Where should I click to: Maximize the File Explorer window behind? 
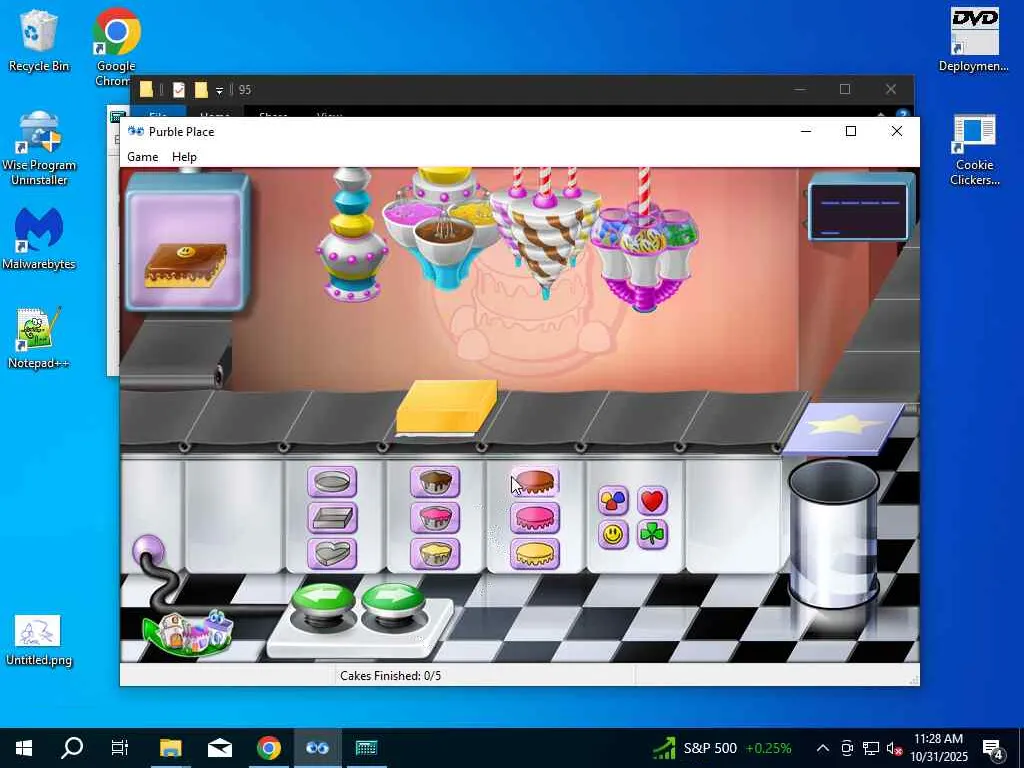tap(845, 89)
